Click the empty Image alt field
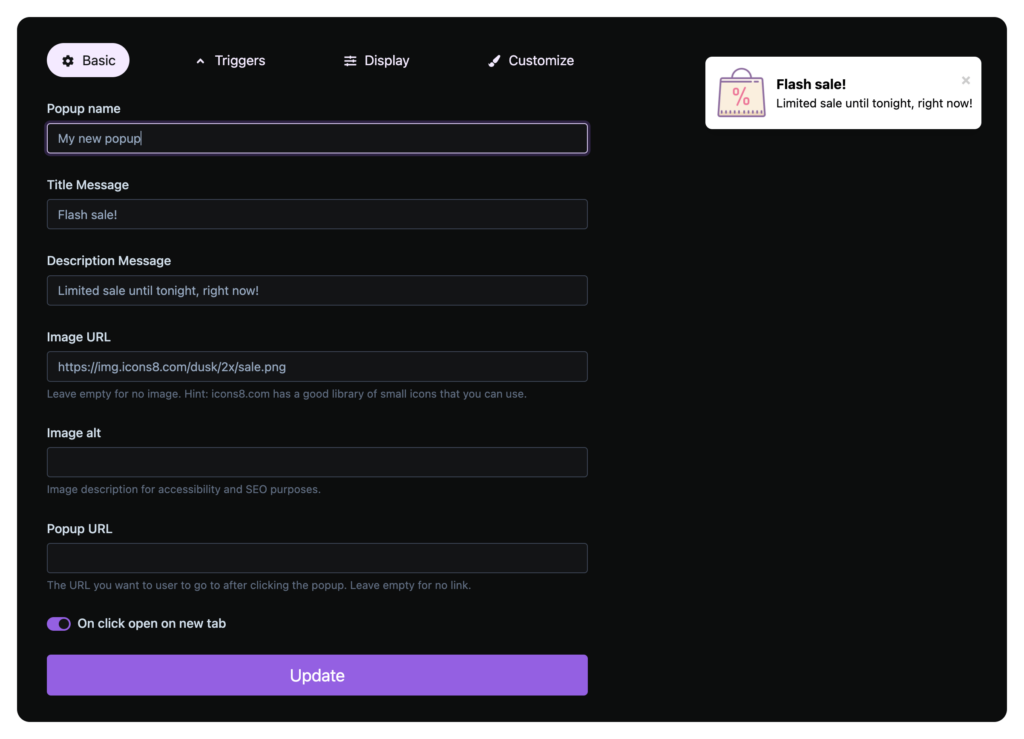This screenshot has width=1024, height=739. (317, 462)
